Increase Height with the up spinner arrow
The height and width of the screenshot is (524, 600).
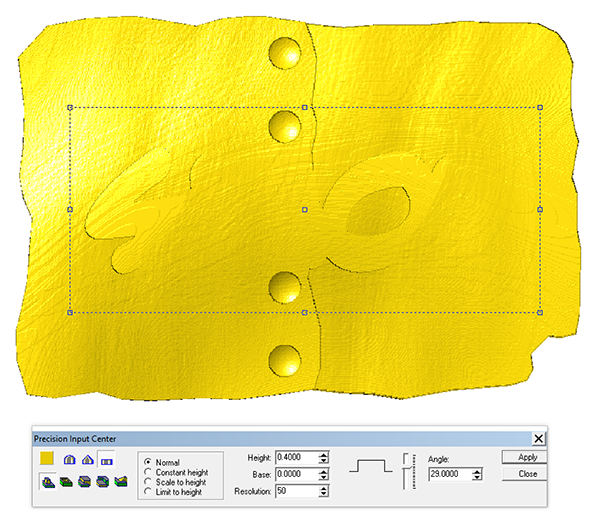pos(324,455)
